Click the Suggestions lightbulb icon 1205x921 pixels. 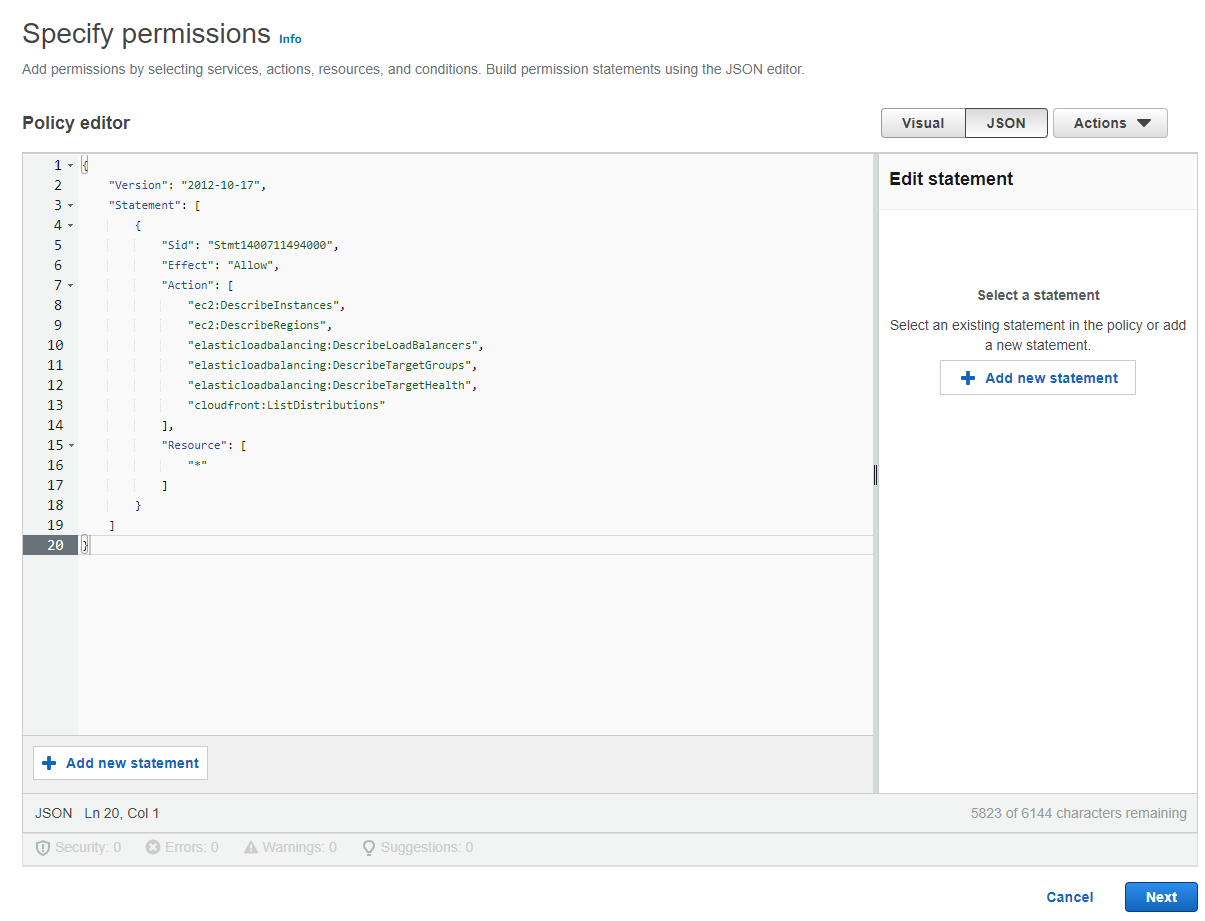(x=369, y=848)
